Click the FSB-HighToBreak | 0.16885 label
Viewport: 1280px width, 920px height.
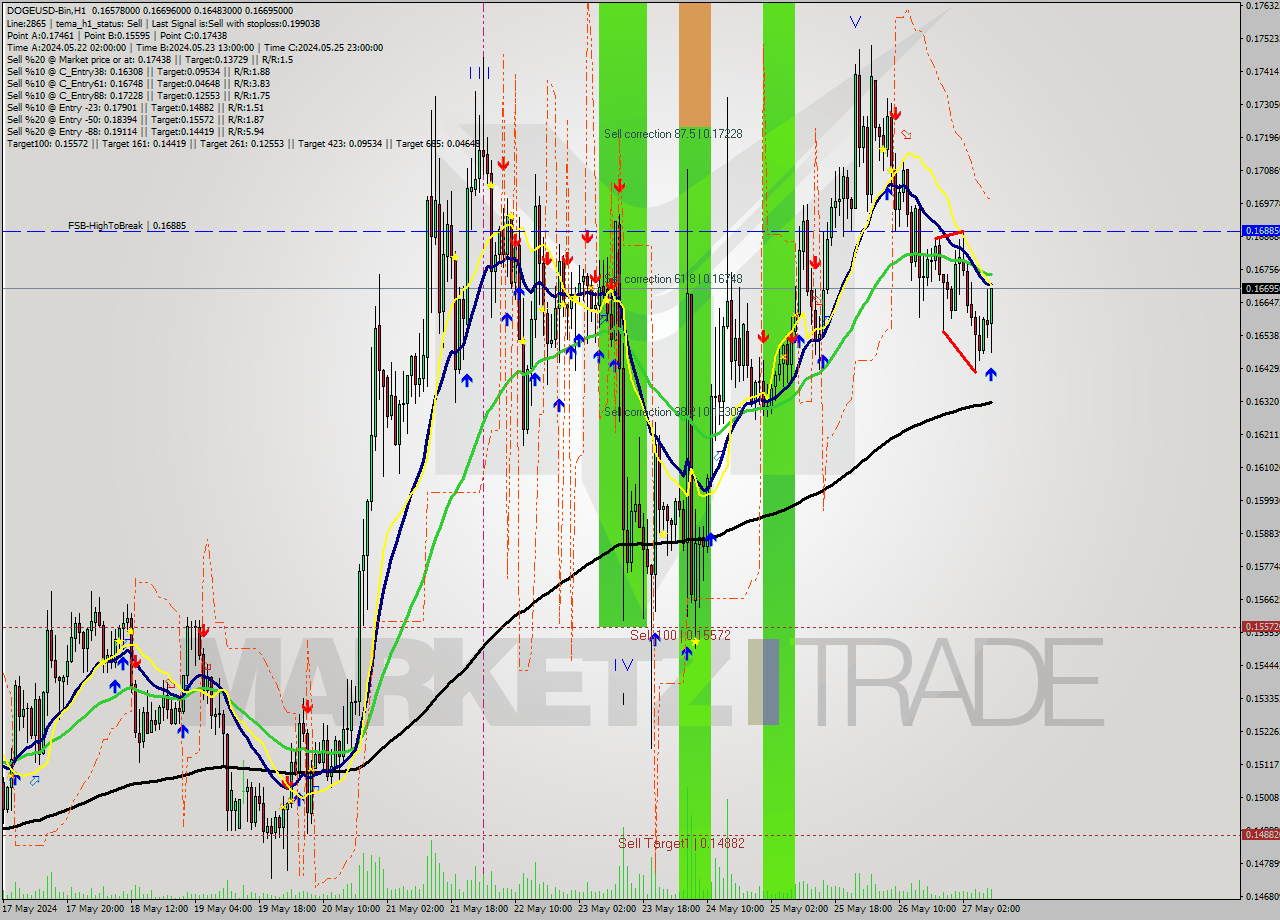(x=127, y=226)
